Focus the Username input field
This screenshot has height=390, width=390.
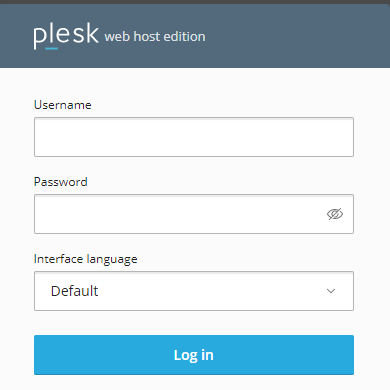194,137
